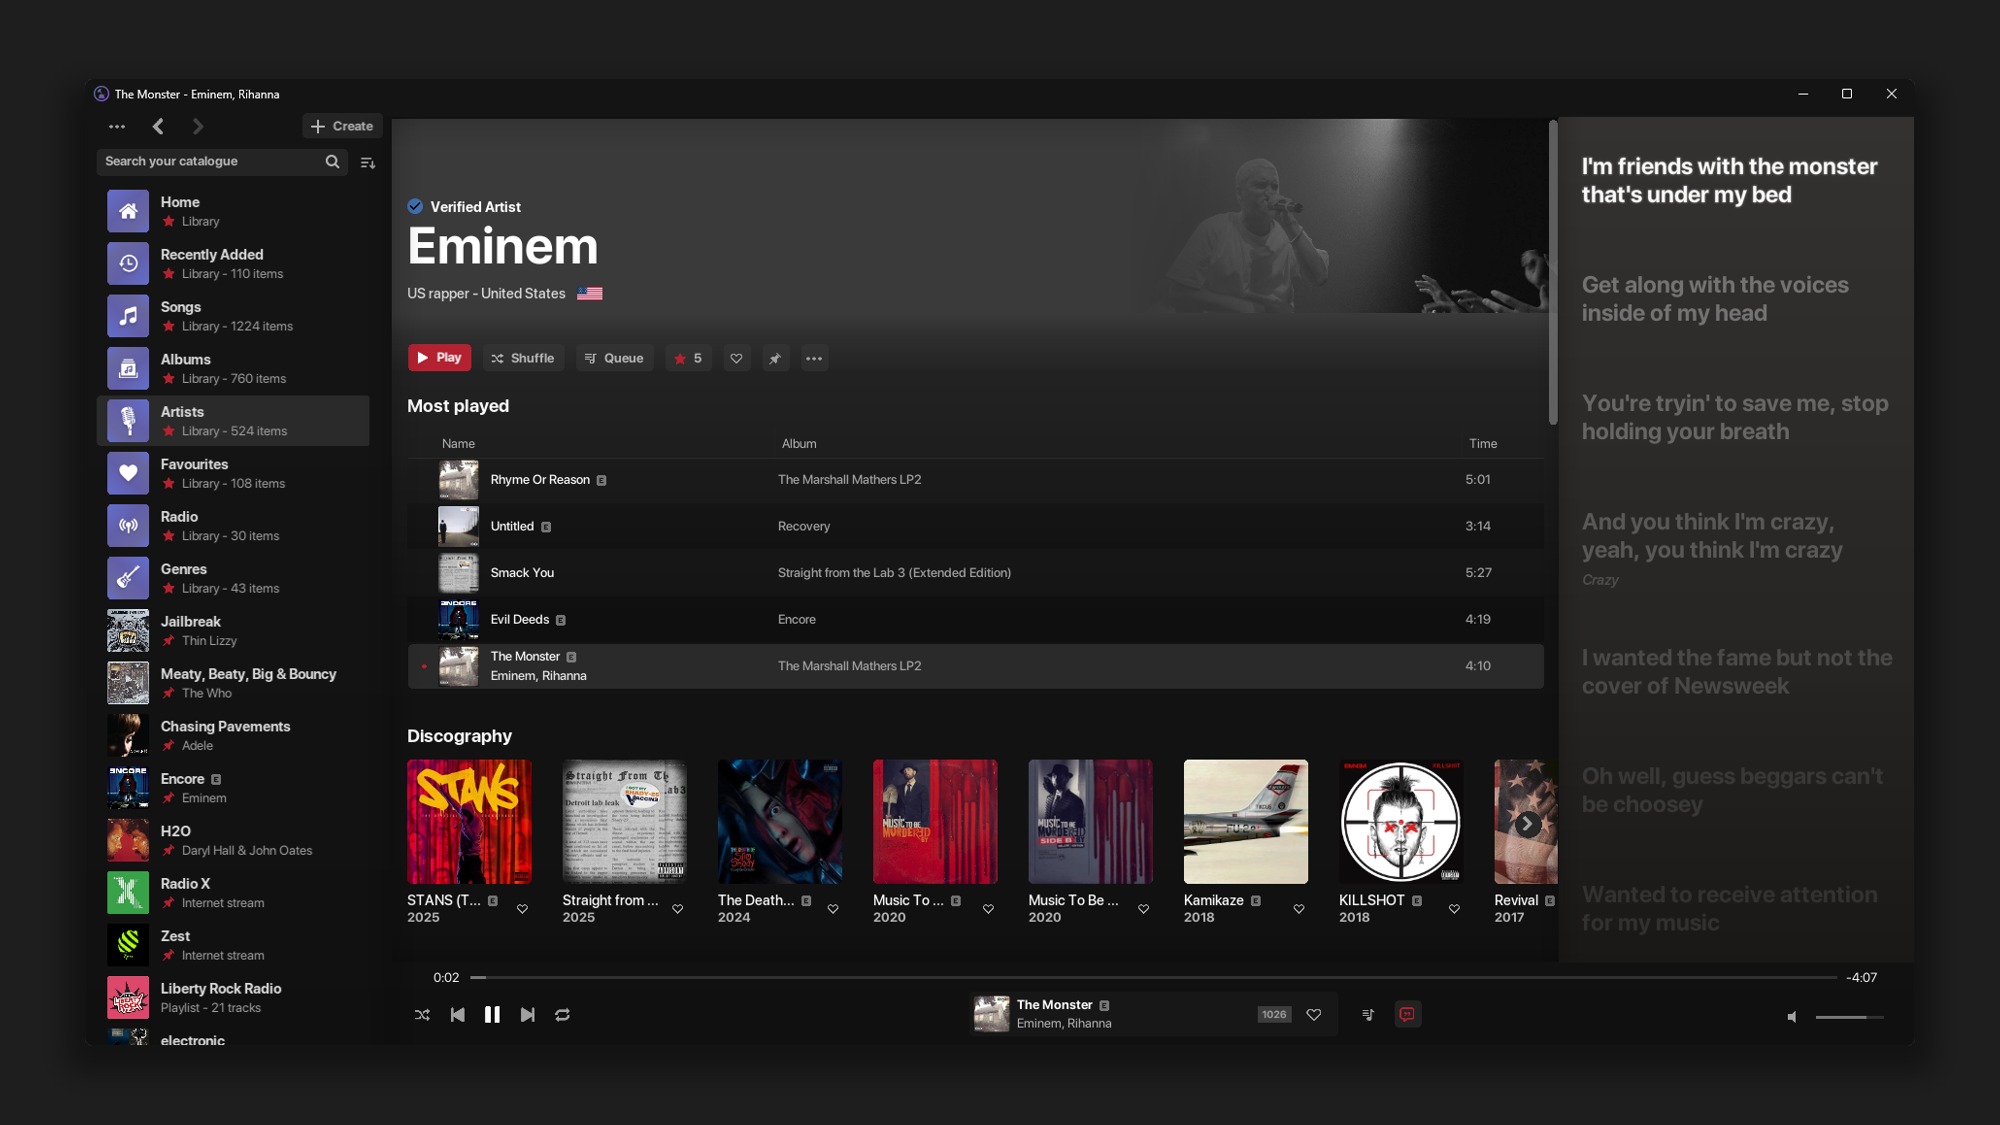The image size is (2000, 1125).
Task: Pin Eminem artist to the sidebar
Action: [x=775, y=358]
